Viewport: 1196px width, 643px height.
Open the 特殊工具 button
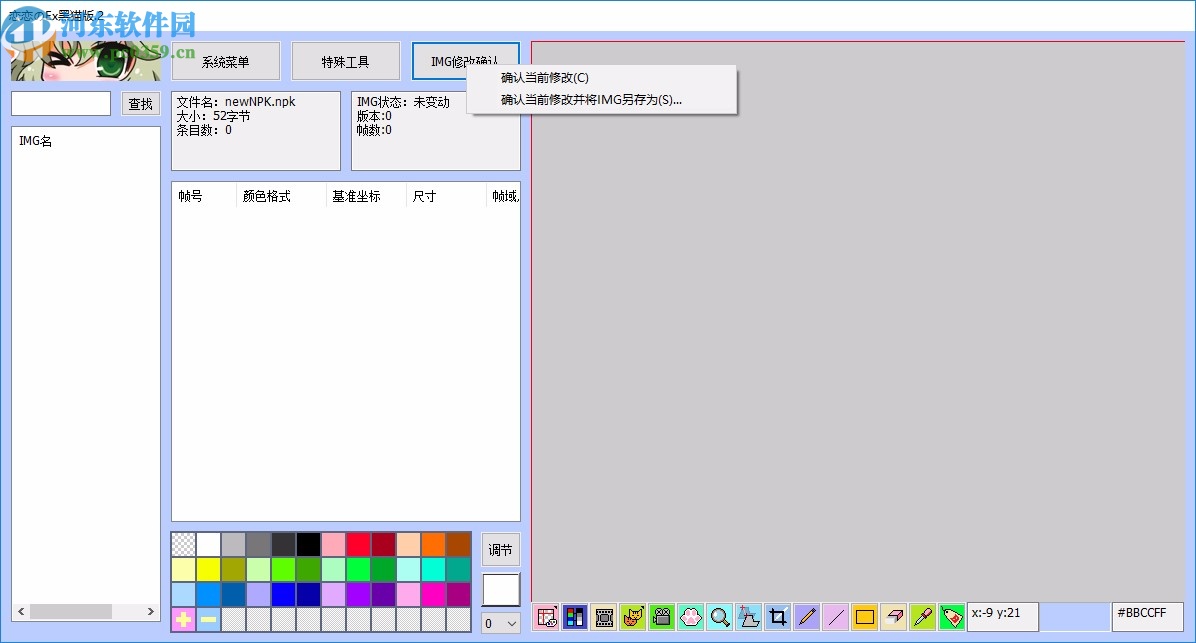346,62
